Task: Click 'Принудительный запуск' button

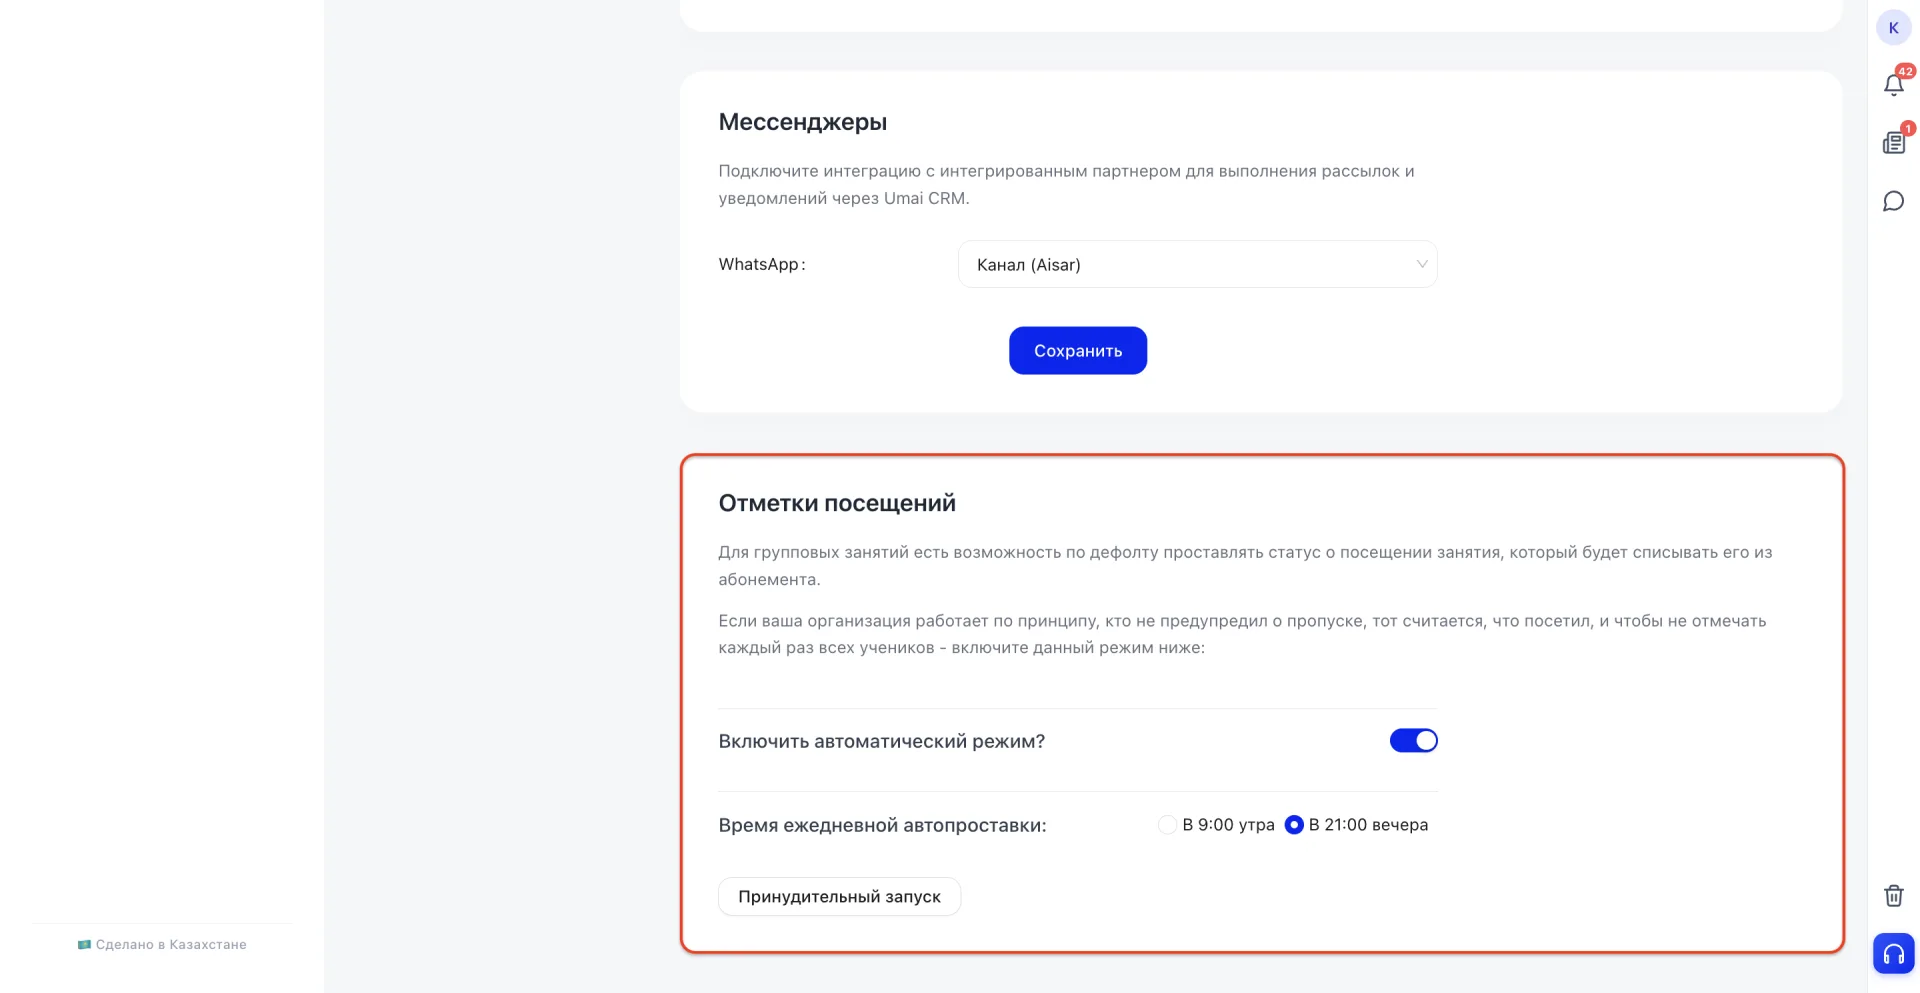Action: click(839, 897)
